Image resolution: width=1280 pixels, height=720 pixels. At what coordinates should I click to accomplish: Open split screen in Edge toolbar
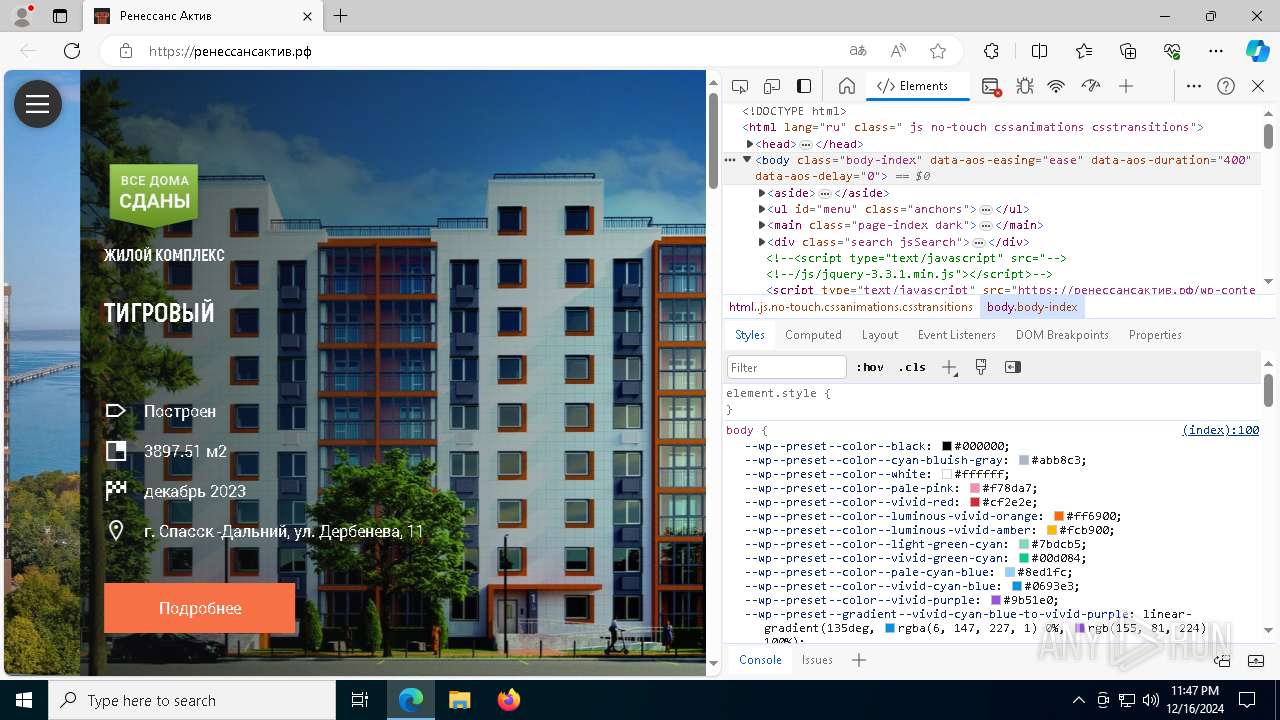coord(1039,51)
